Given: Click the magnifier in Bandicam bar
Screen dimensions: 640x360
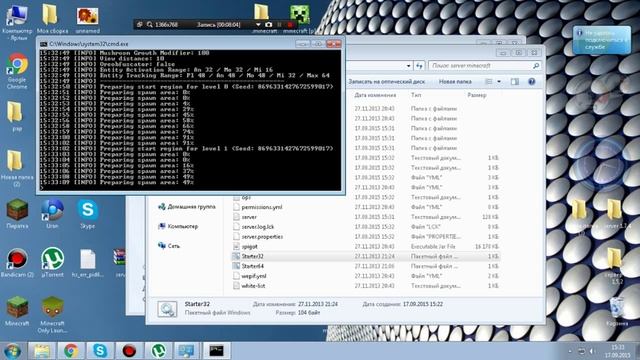Looking at the screenshot, I should (x=150, y=24).
